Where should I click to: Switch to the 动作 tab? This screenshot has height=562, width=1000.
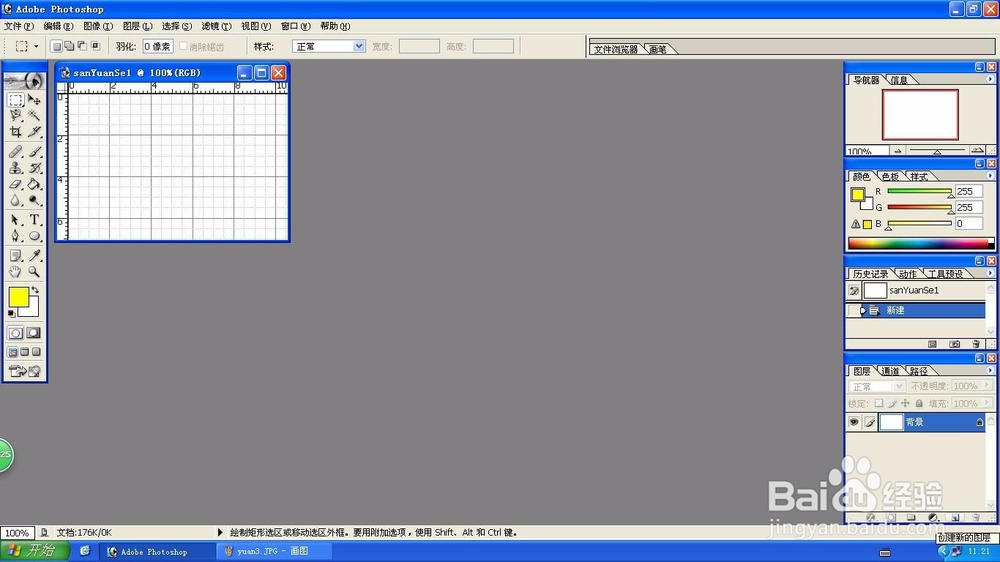(908, 274)
